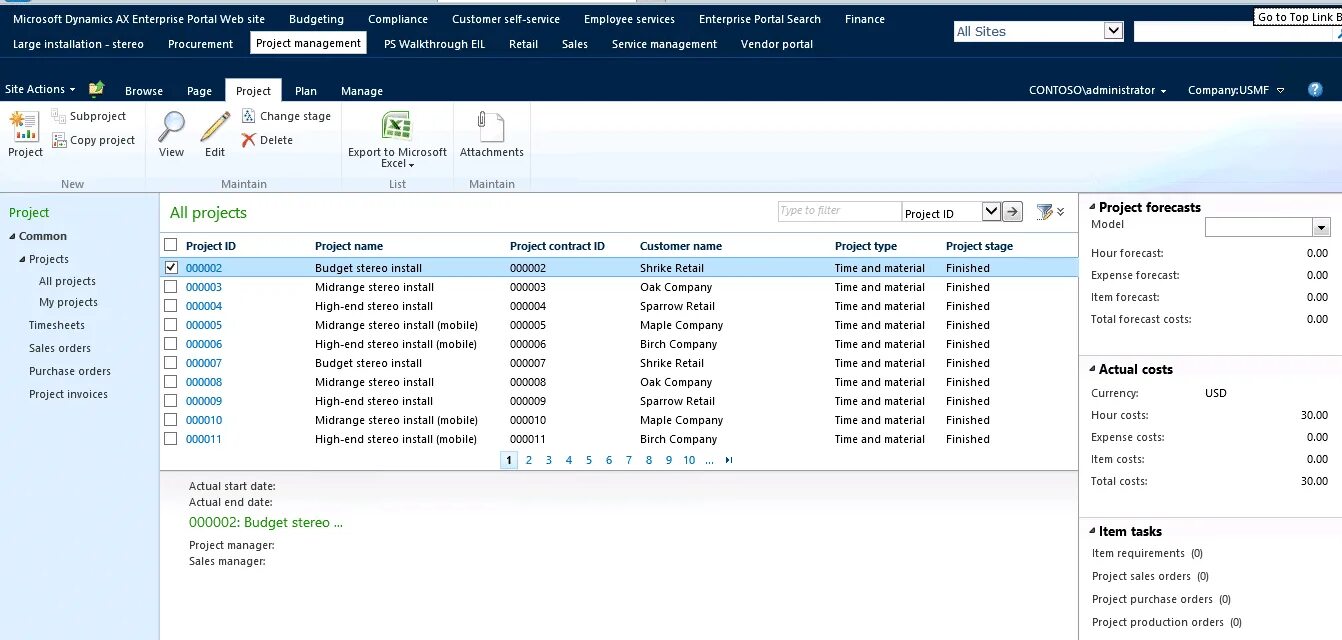
Task: Open Project invoices in left navigation
Action: 68,394
